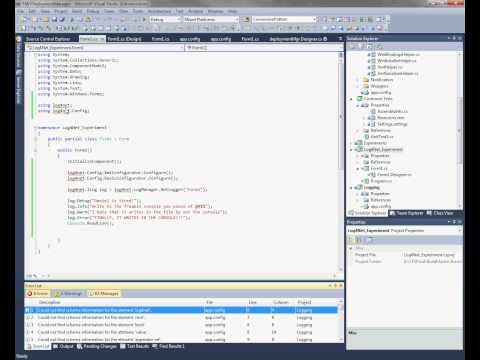The width and height of the screenshot is (480, 360).
Task: Click the Property Pages icon in Properties panel
Action: (x=370, y=239)
